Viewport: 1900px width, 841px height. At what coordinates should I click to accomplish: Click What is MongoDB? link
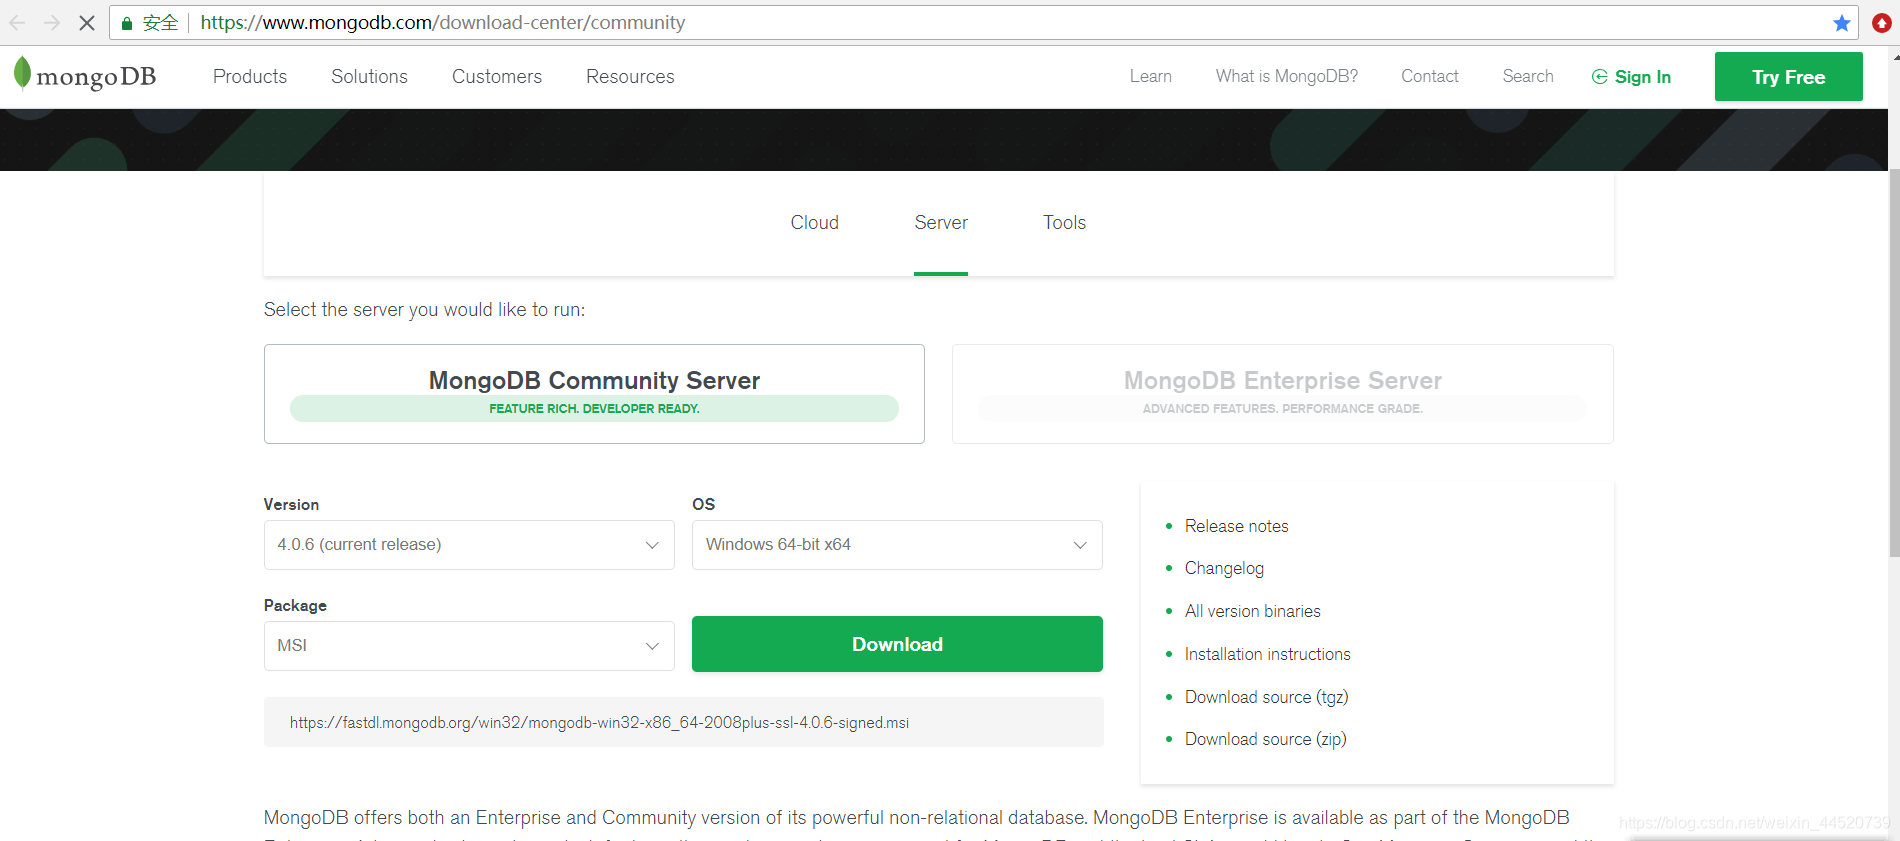(1287, 76)
